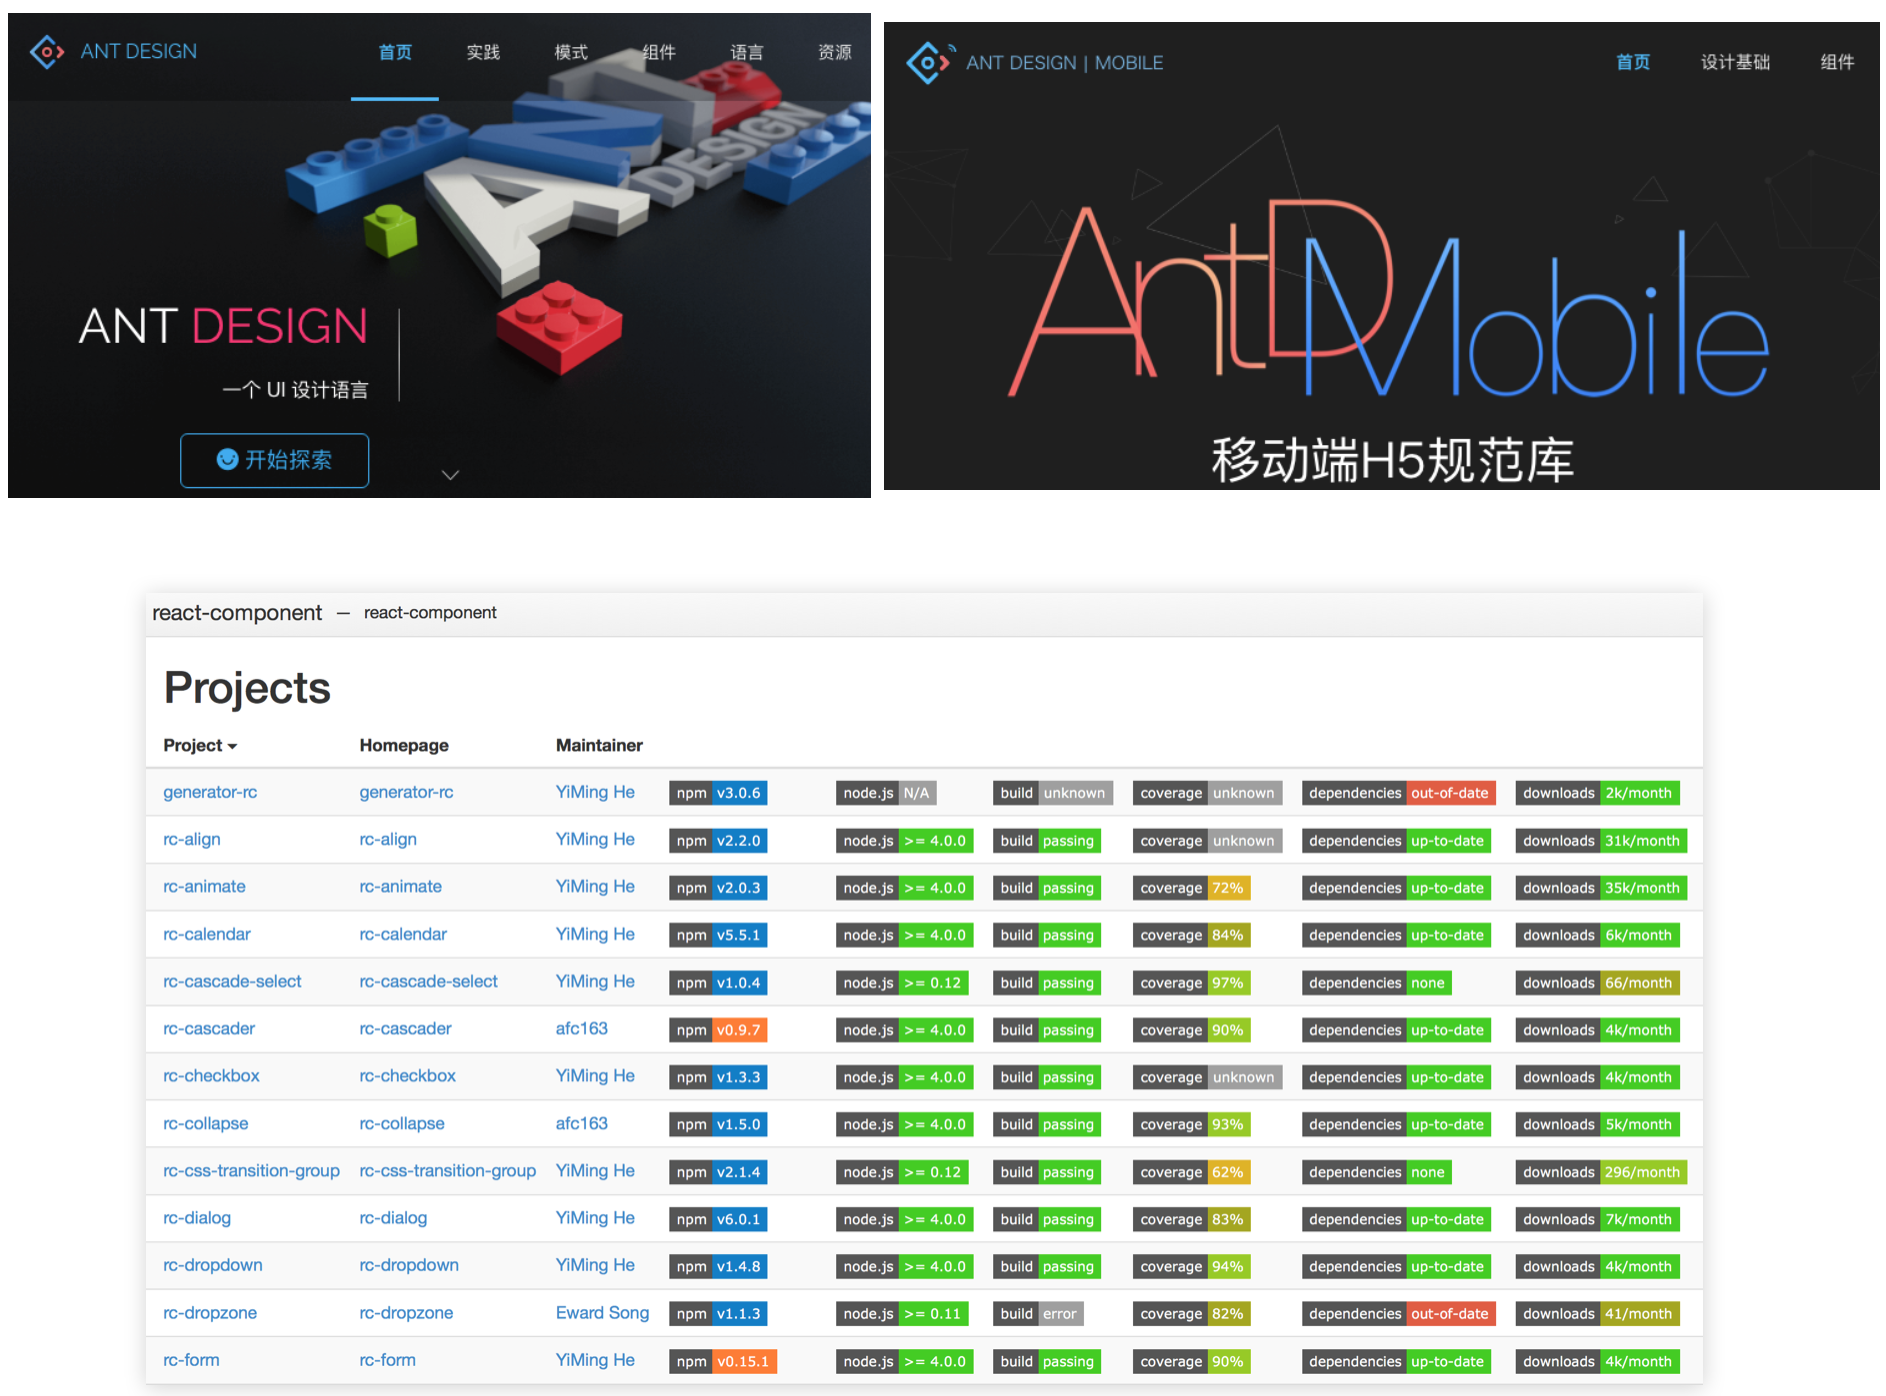The width and height of the screenshot is (1886, 1396).
Task: Open generator-rc project link
Action: tap(210, 792)
